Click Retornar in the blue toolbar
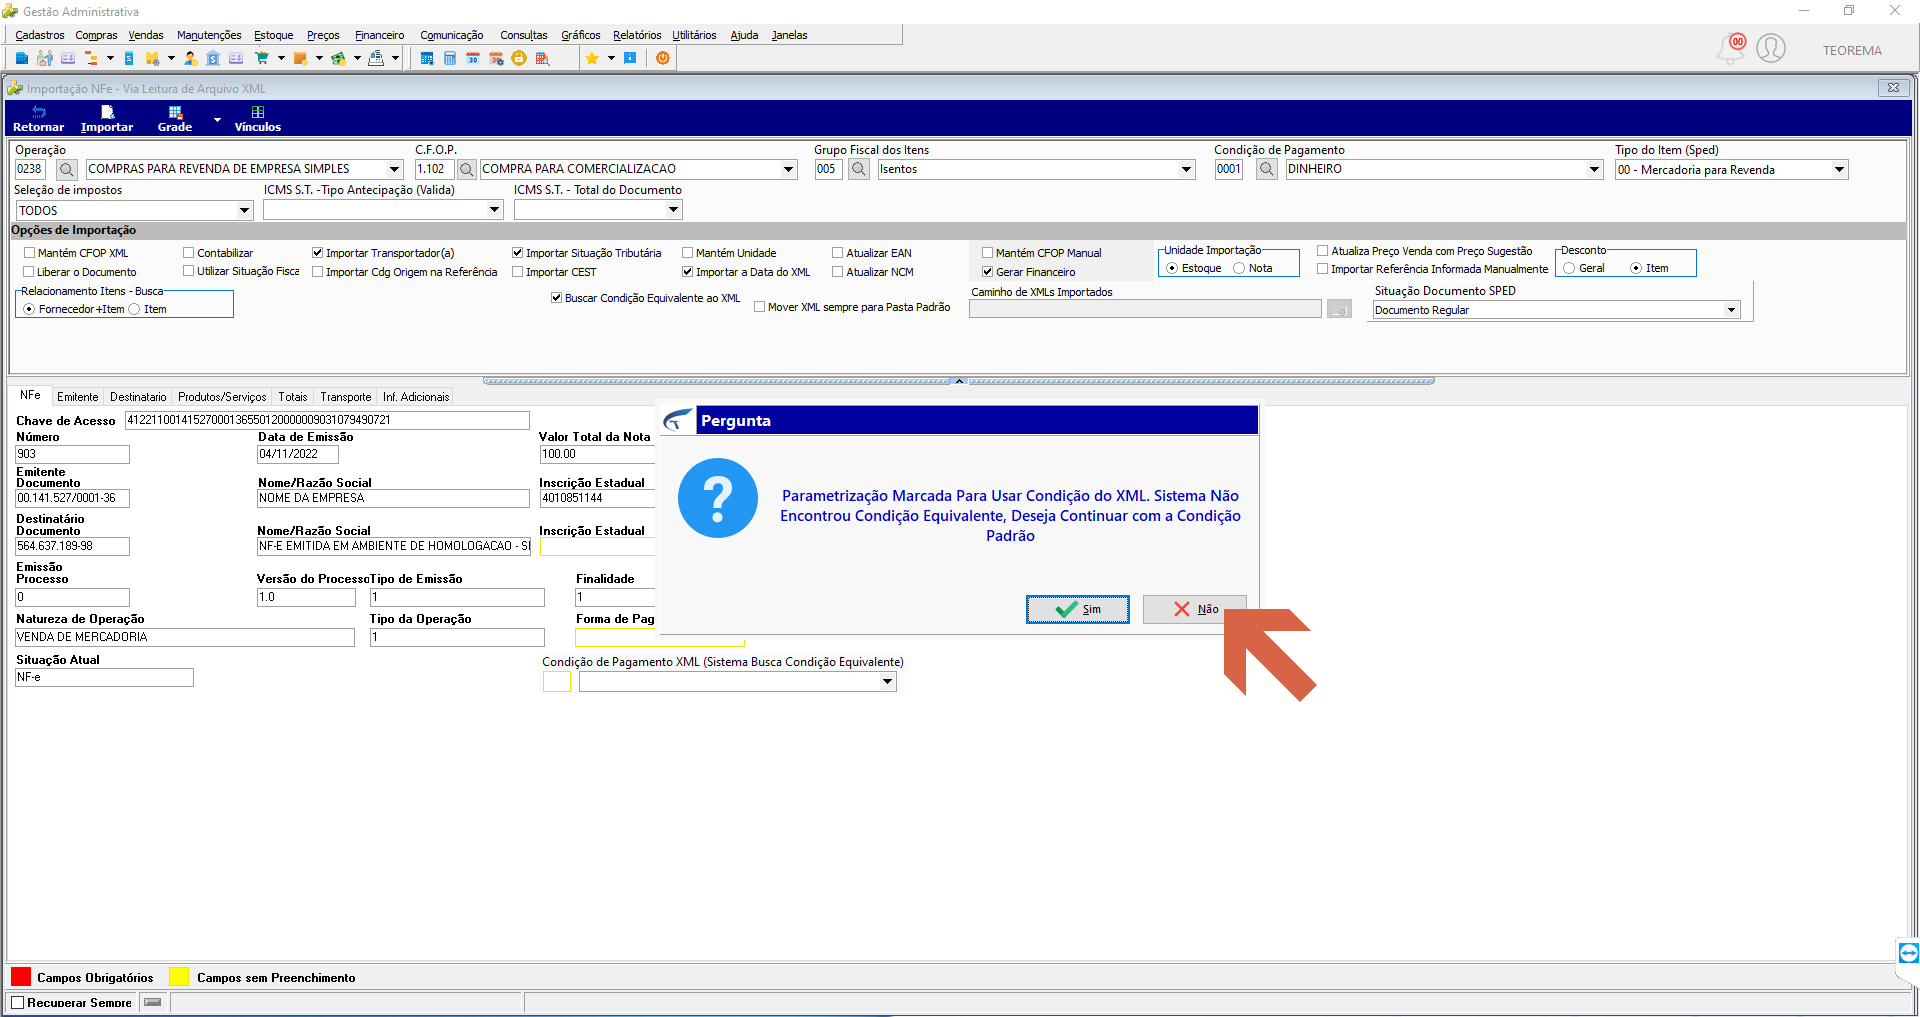This screenshot has width=1920, height=1017. point(39,119)
